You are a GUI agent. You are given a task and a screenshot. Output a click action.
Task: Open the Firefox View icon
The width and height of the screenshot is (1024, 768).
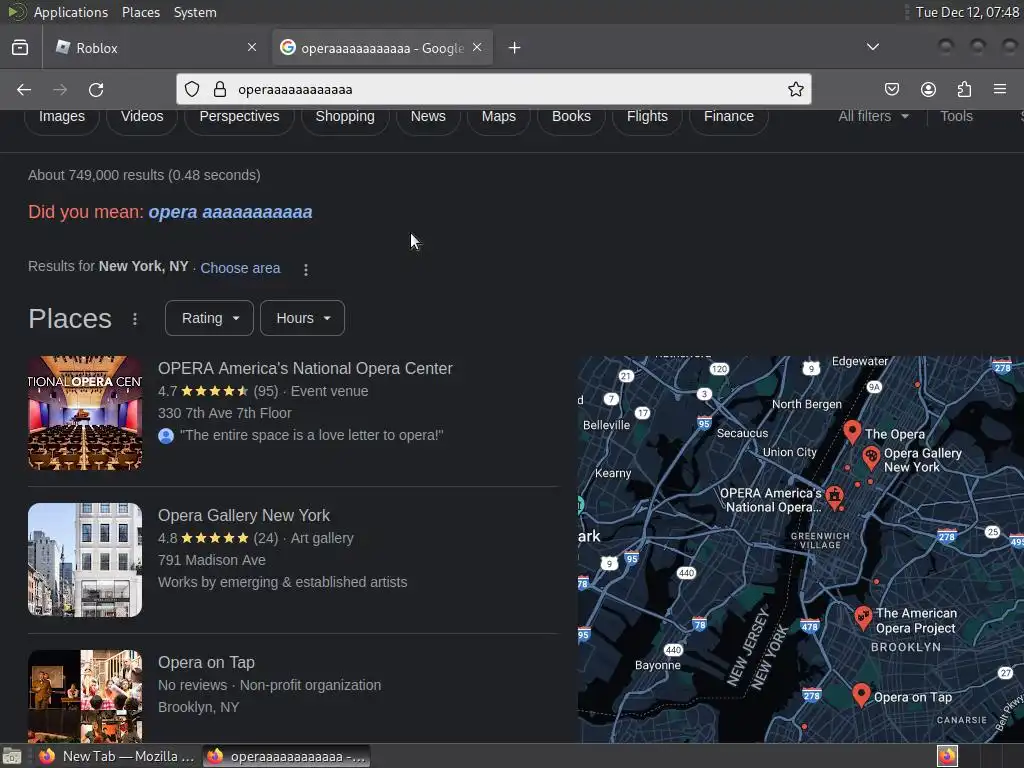(20, 48)
